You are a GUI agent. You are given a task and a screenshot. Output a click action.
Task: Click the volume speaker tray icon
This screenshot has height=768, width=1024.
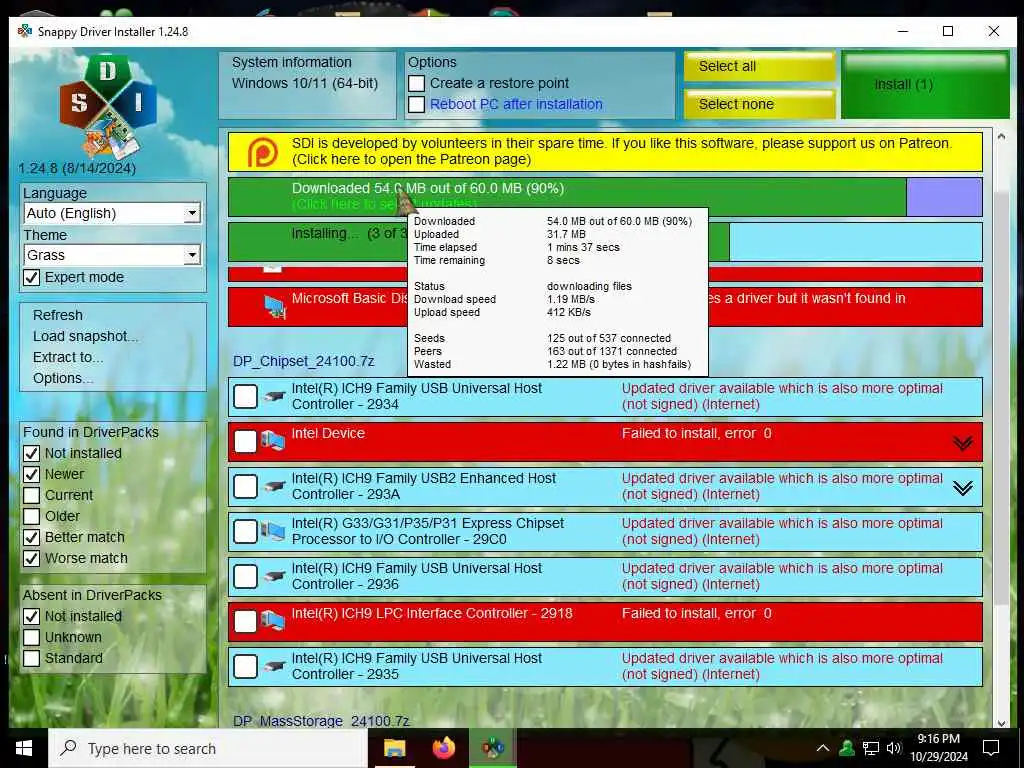tap(894, 748)
